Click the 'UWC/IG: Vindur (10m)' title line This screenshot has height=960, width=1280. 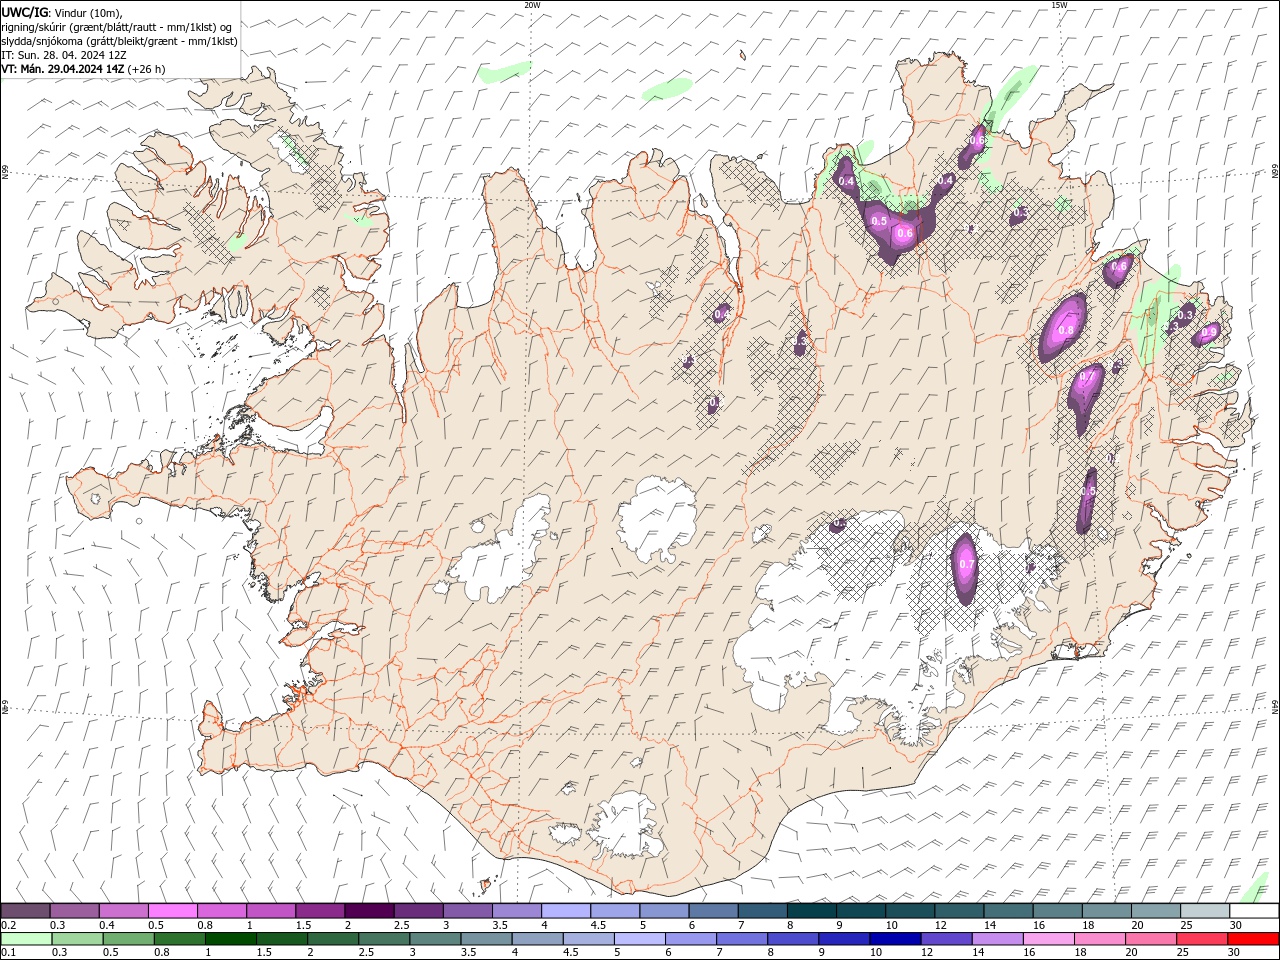coord(63,12)
